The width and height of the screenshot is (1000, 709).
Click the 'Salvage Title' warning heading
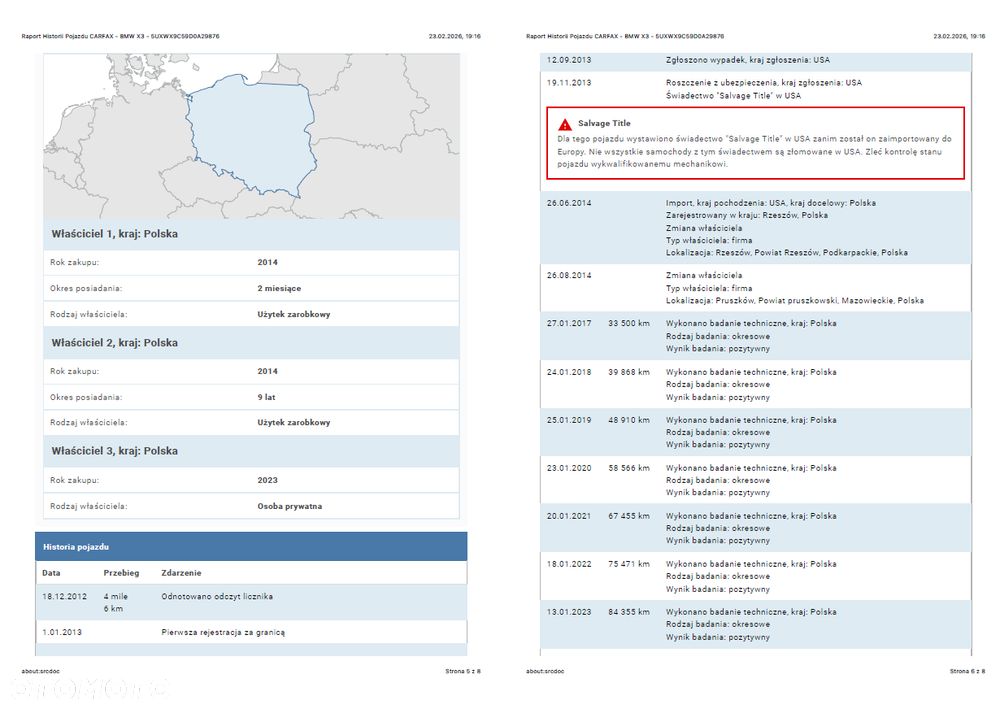tap(604, 124)
